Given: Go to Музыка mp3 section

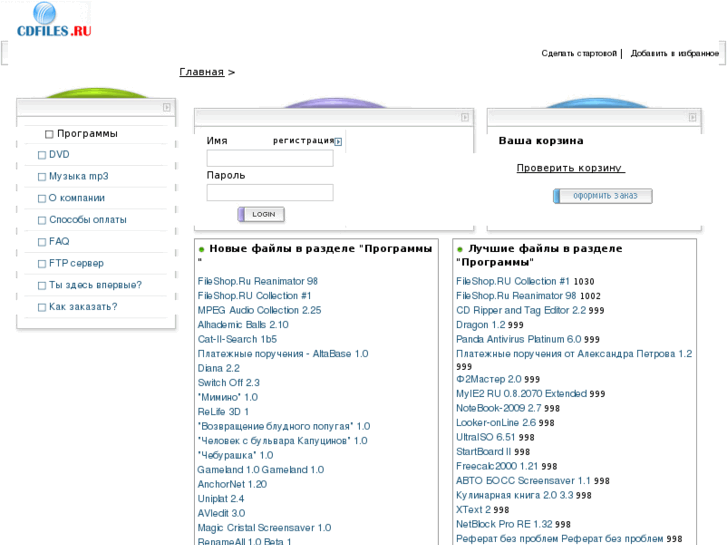Looking at the screenshot, I should coord(78,176).
